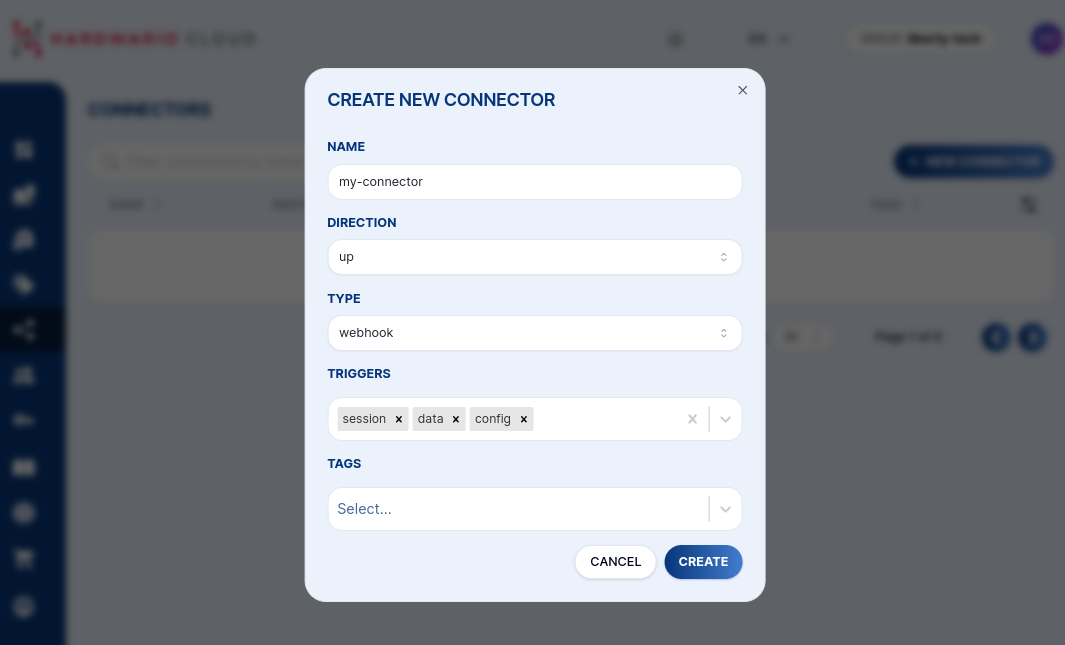Open the purple user avatar menu
Viewport: 1065px width, 645px height.
[x=1046, y=39]
